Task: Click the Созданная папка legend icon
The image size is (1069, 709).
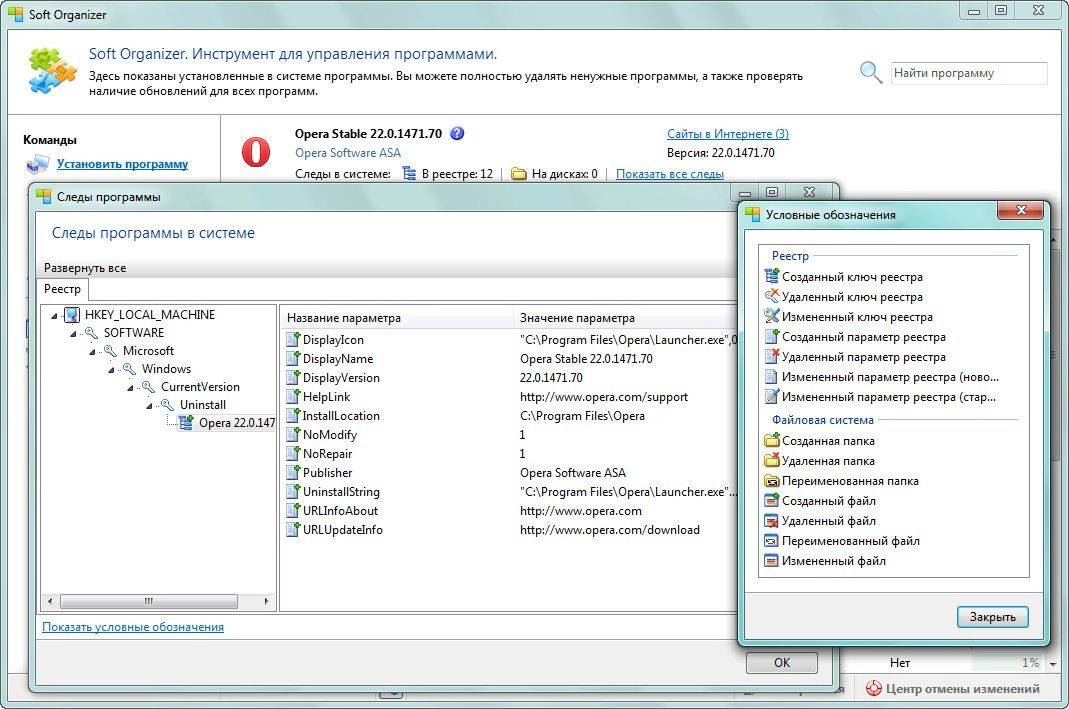Action: (x=772, y=440)
